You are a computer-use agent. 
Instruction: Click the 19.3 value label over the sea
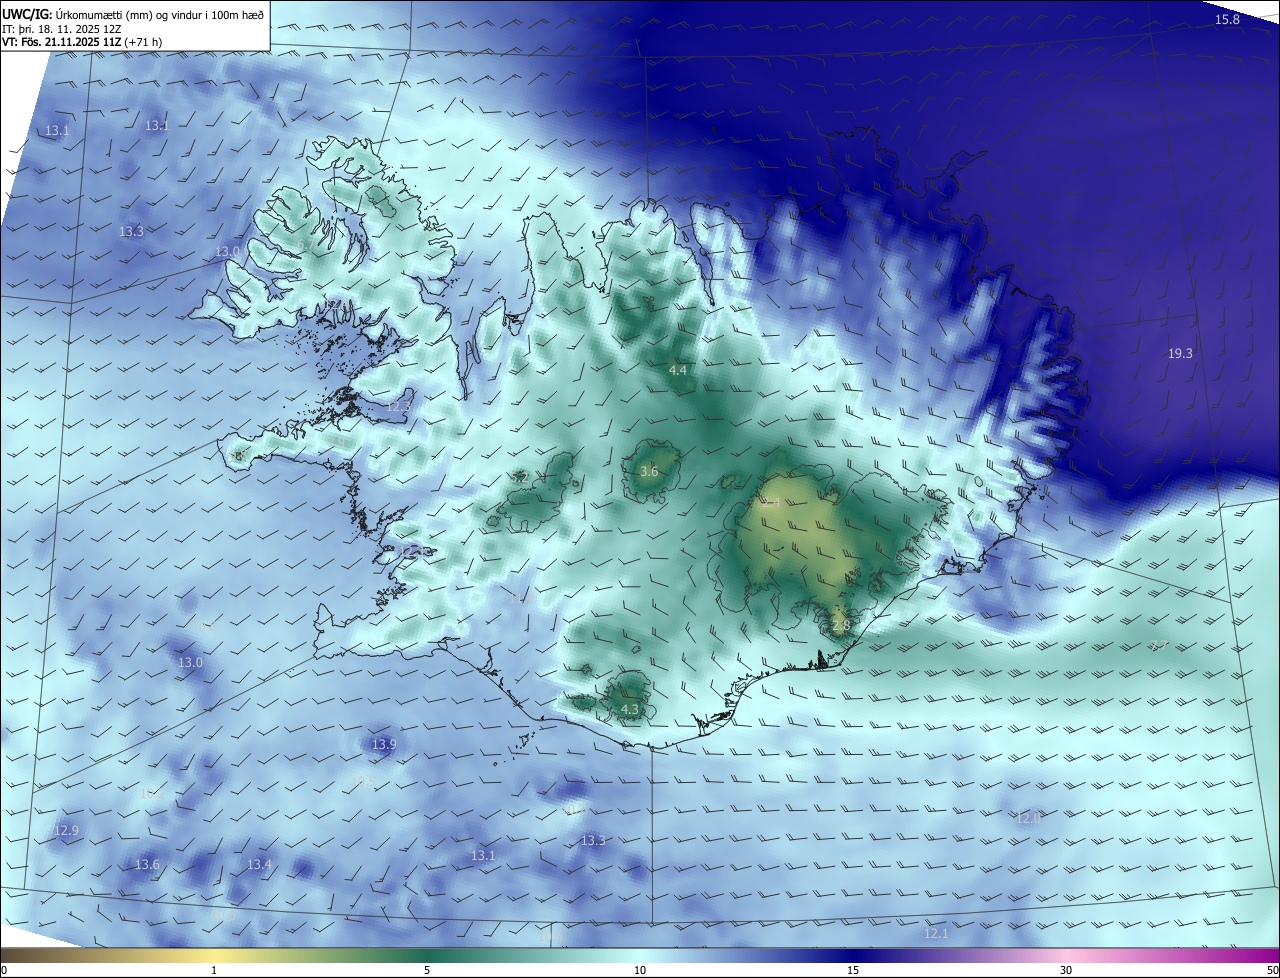pyautogui.click(x=1180, y=353)
